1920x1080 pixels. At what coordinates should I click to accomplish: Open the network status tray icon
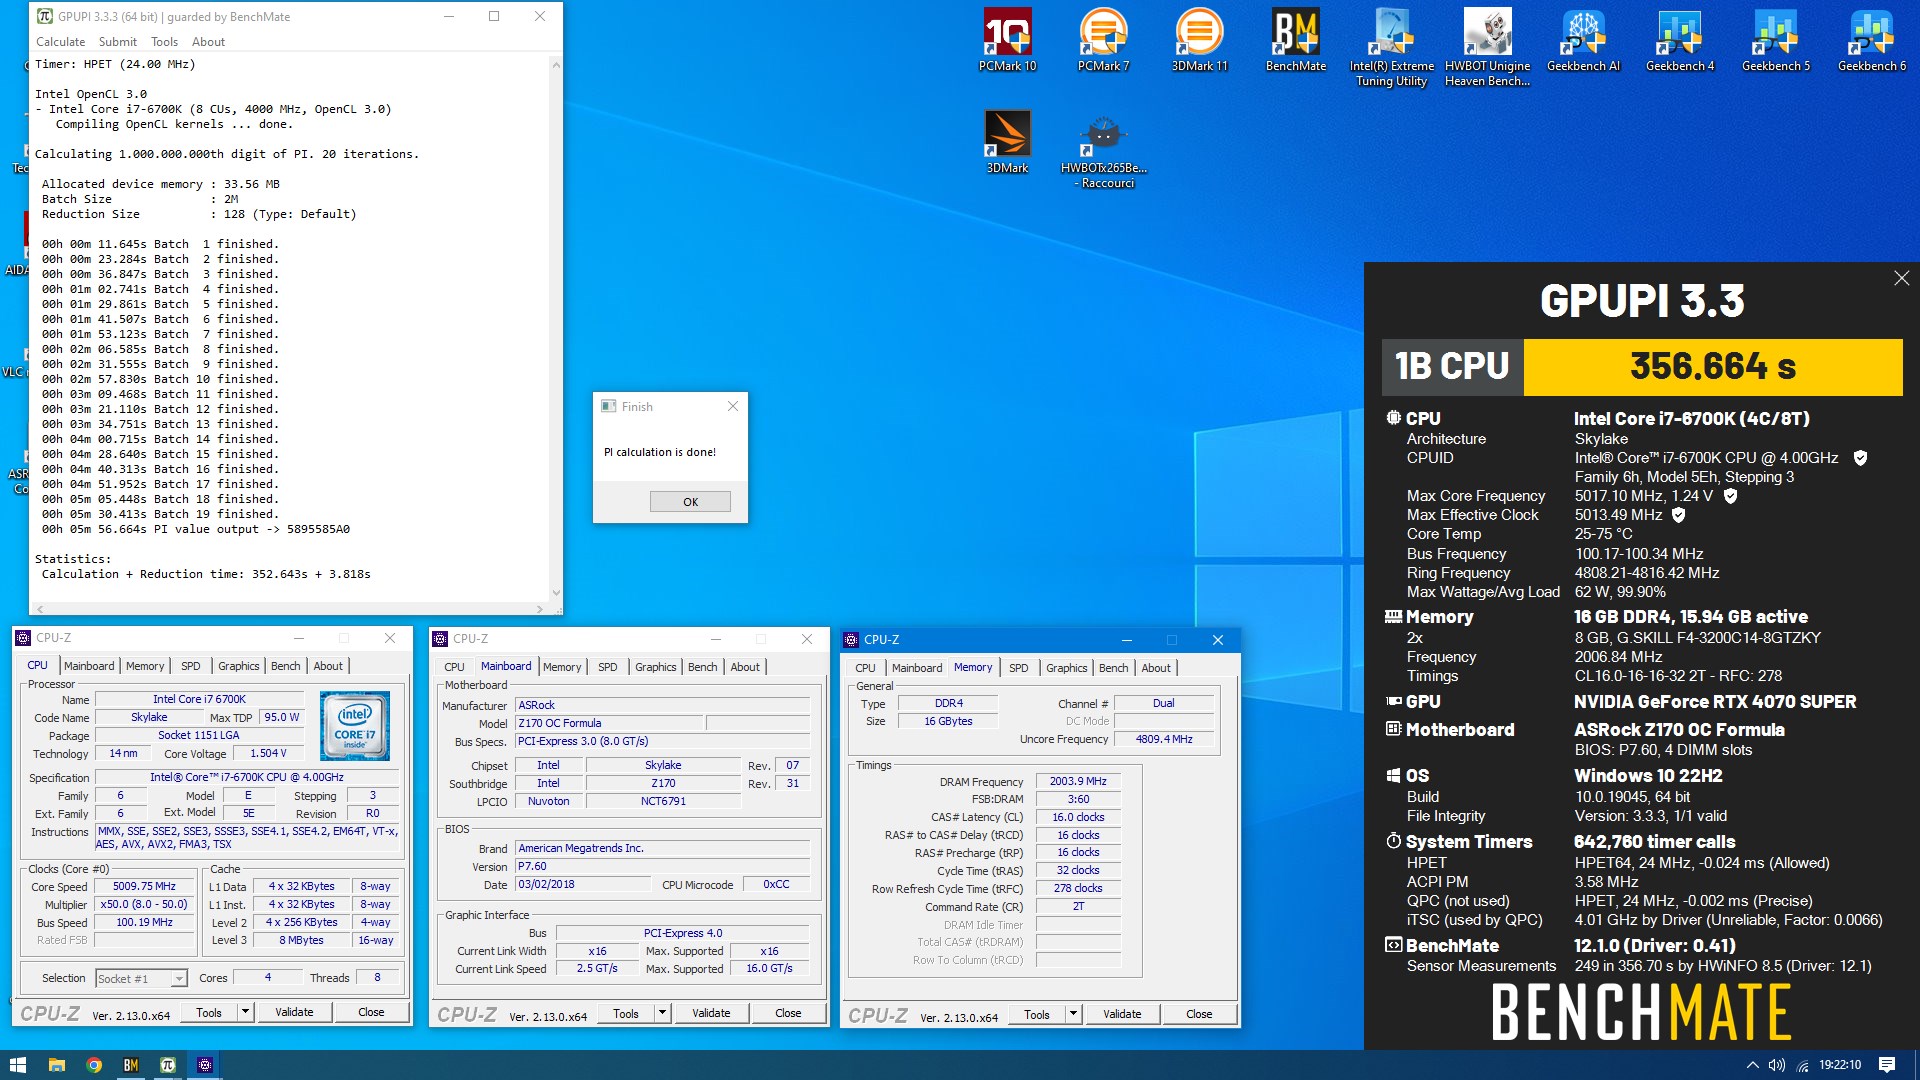[1803, 1065]
